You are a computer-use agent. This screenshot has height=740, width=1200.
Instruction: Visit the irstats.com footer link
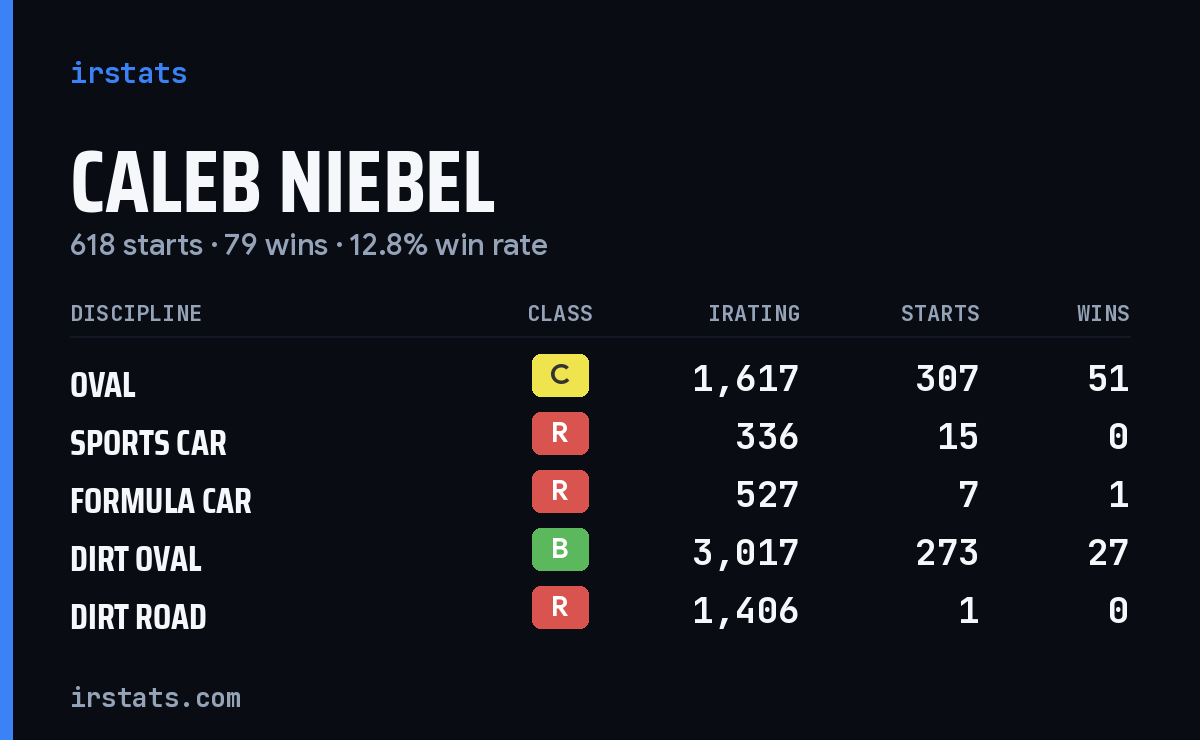(156, 697)
